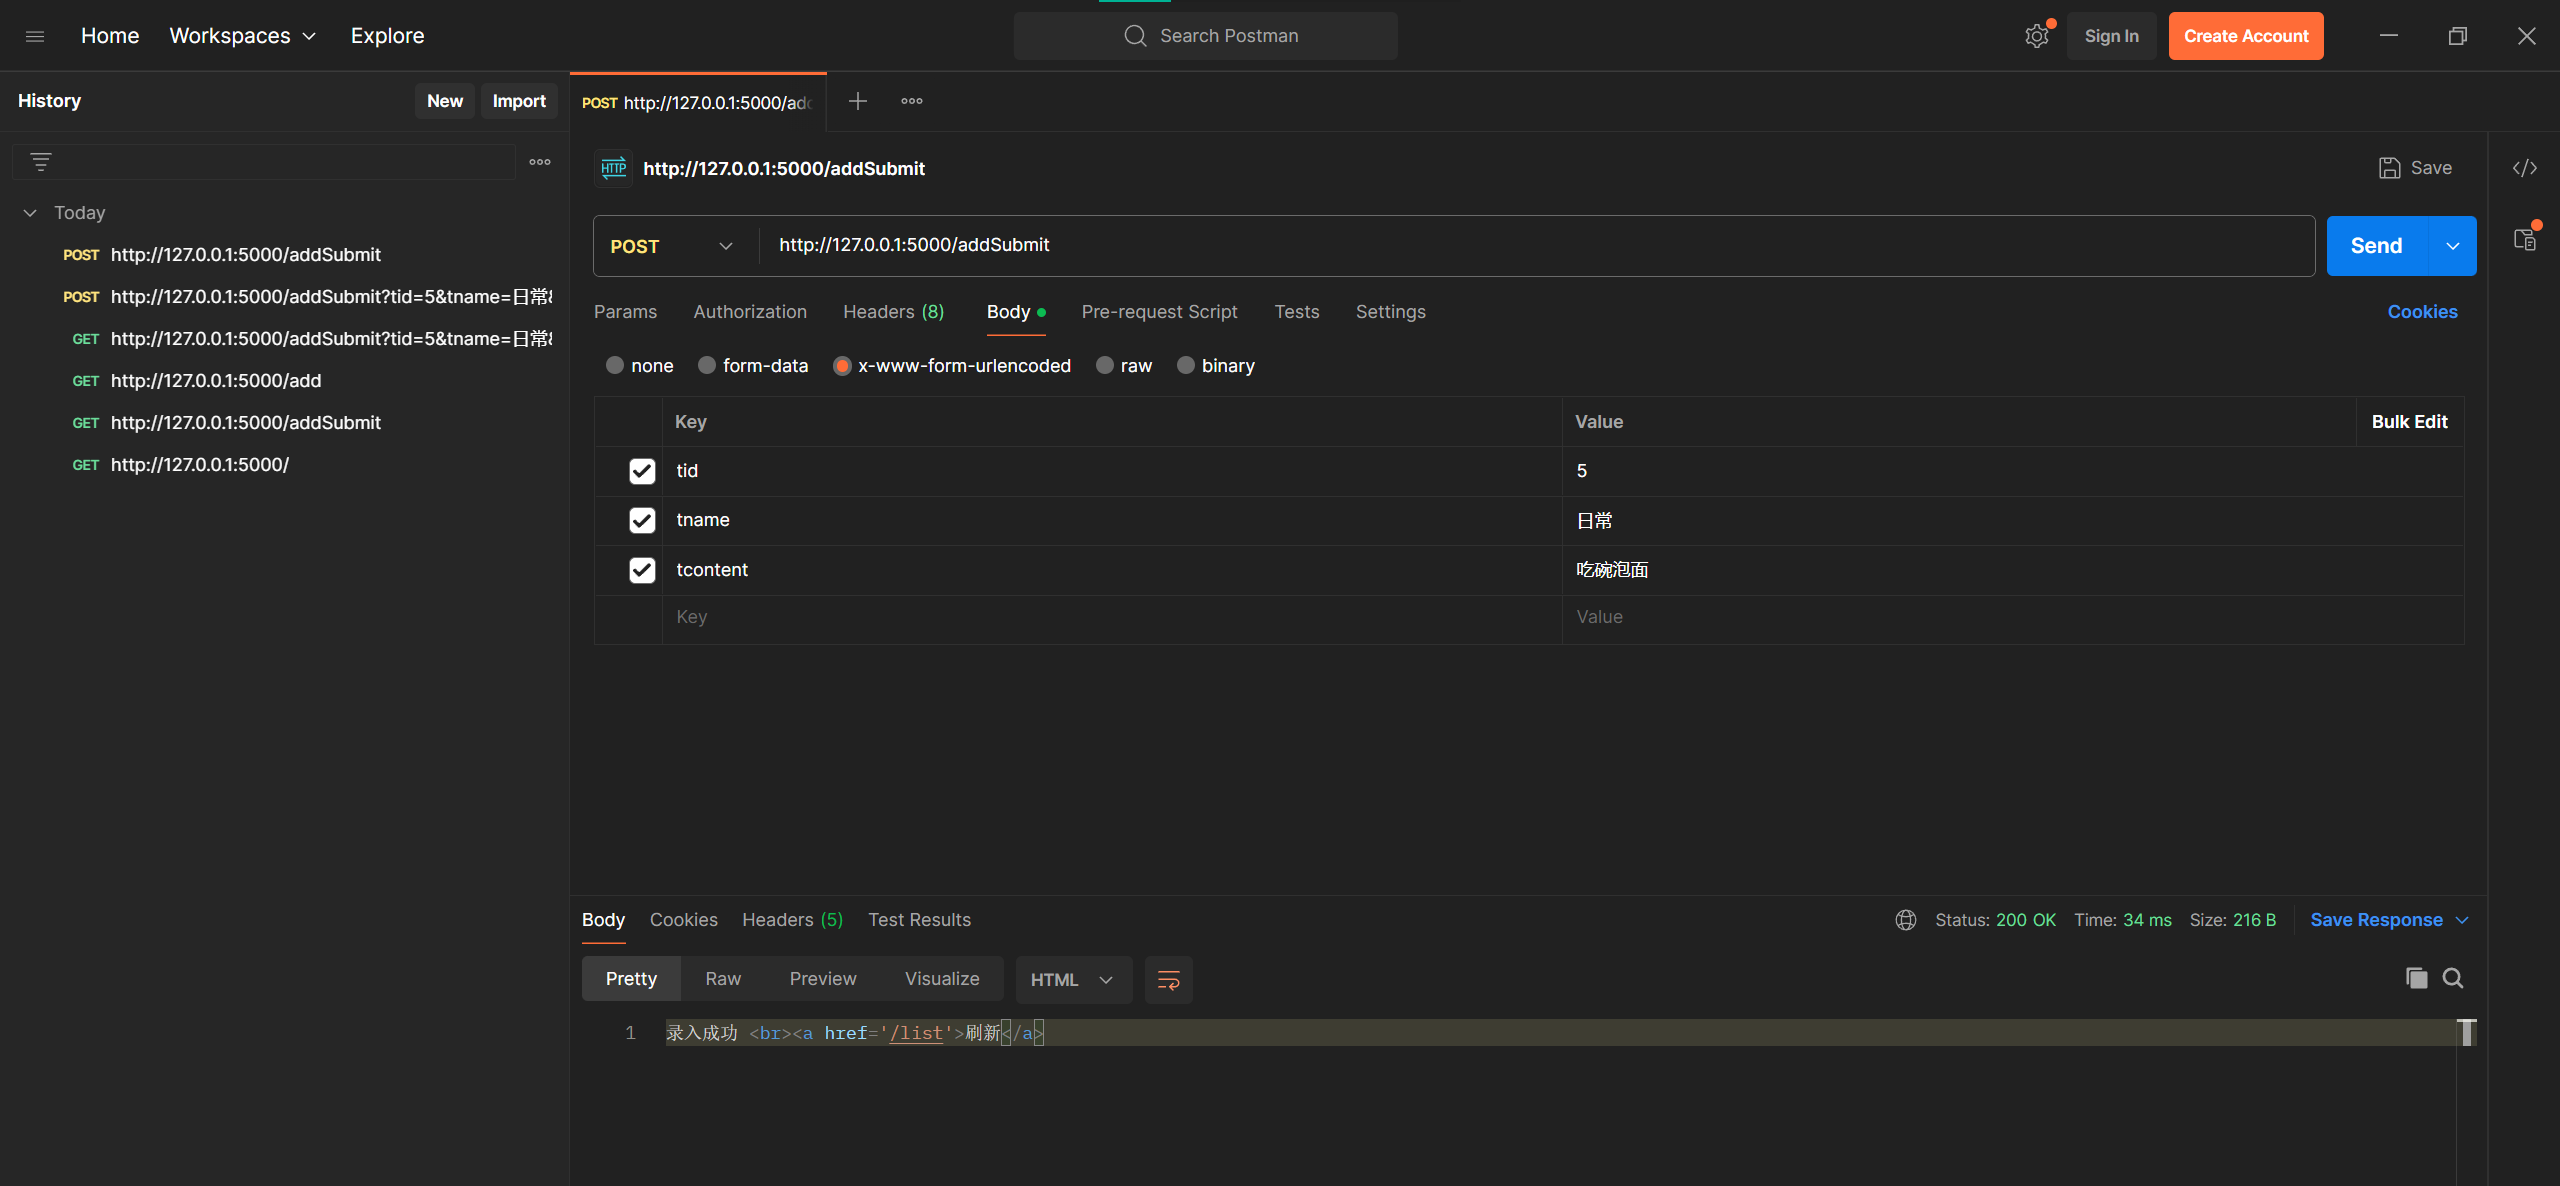Select the binary body type

1186,366
